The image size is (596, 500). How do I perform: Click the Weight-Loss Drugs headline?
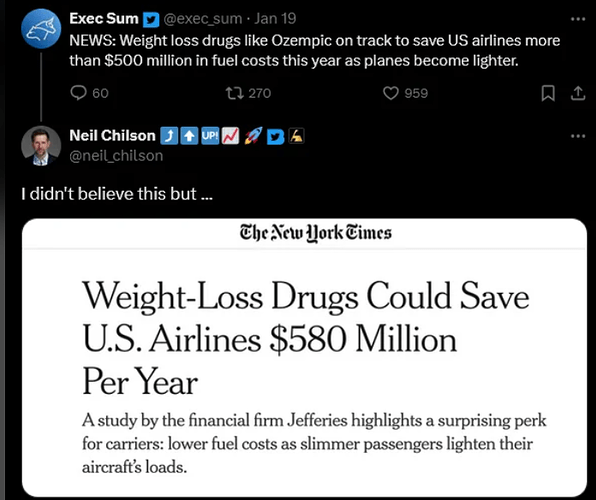coord(305,338)
